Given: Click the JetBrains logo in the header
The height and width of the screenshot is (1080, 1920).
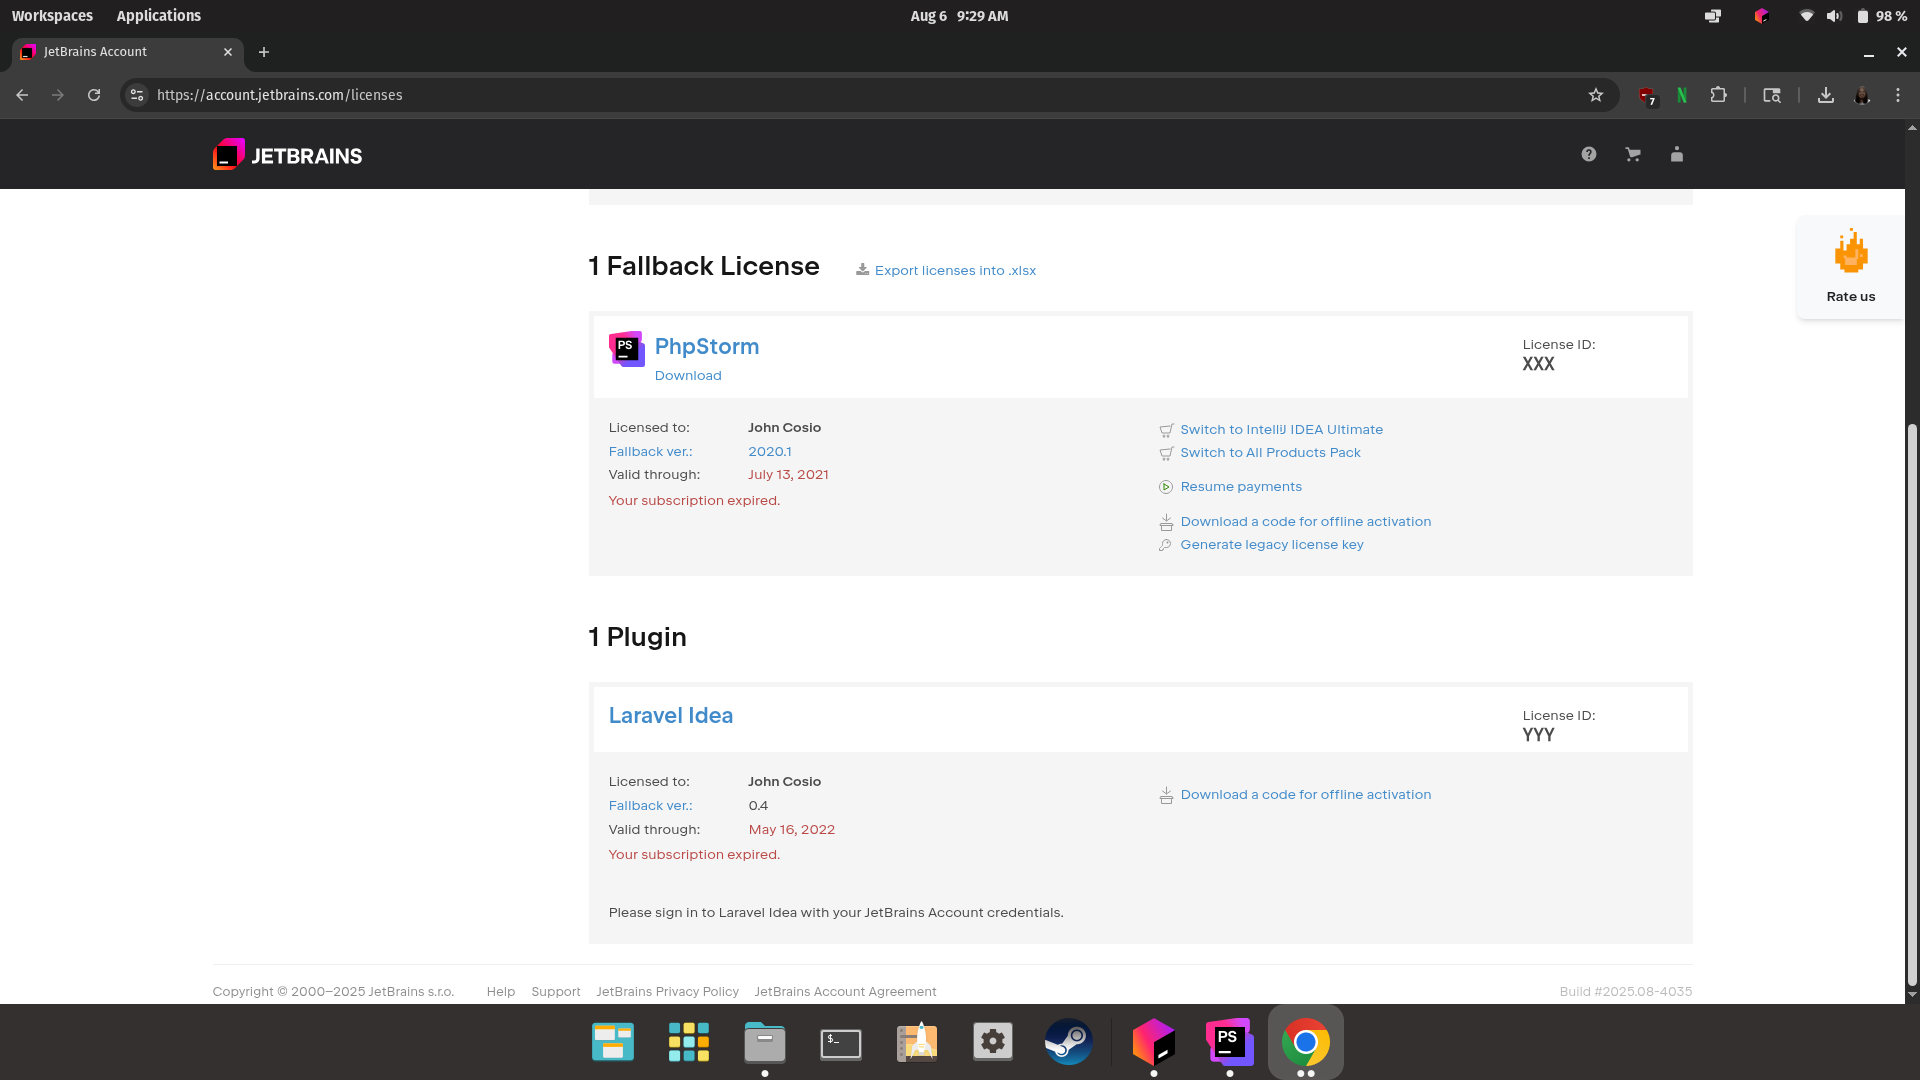Looking at the screenshot, I should pyautogui.click(x=287, y=155).
